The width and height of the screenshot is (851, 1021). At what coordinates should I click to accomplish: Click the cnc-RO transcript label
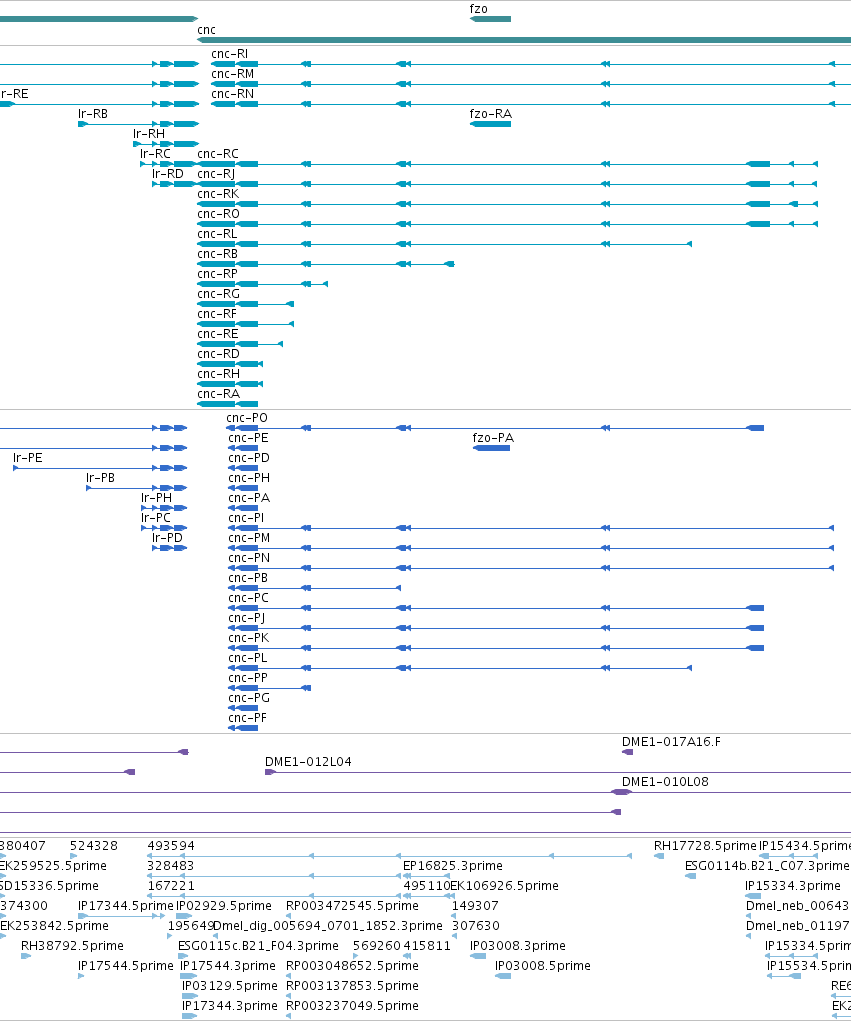tap(219, 214)
